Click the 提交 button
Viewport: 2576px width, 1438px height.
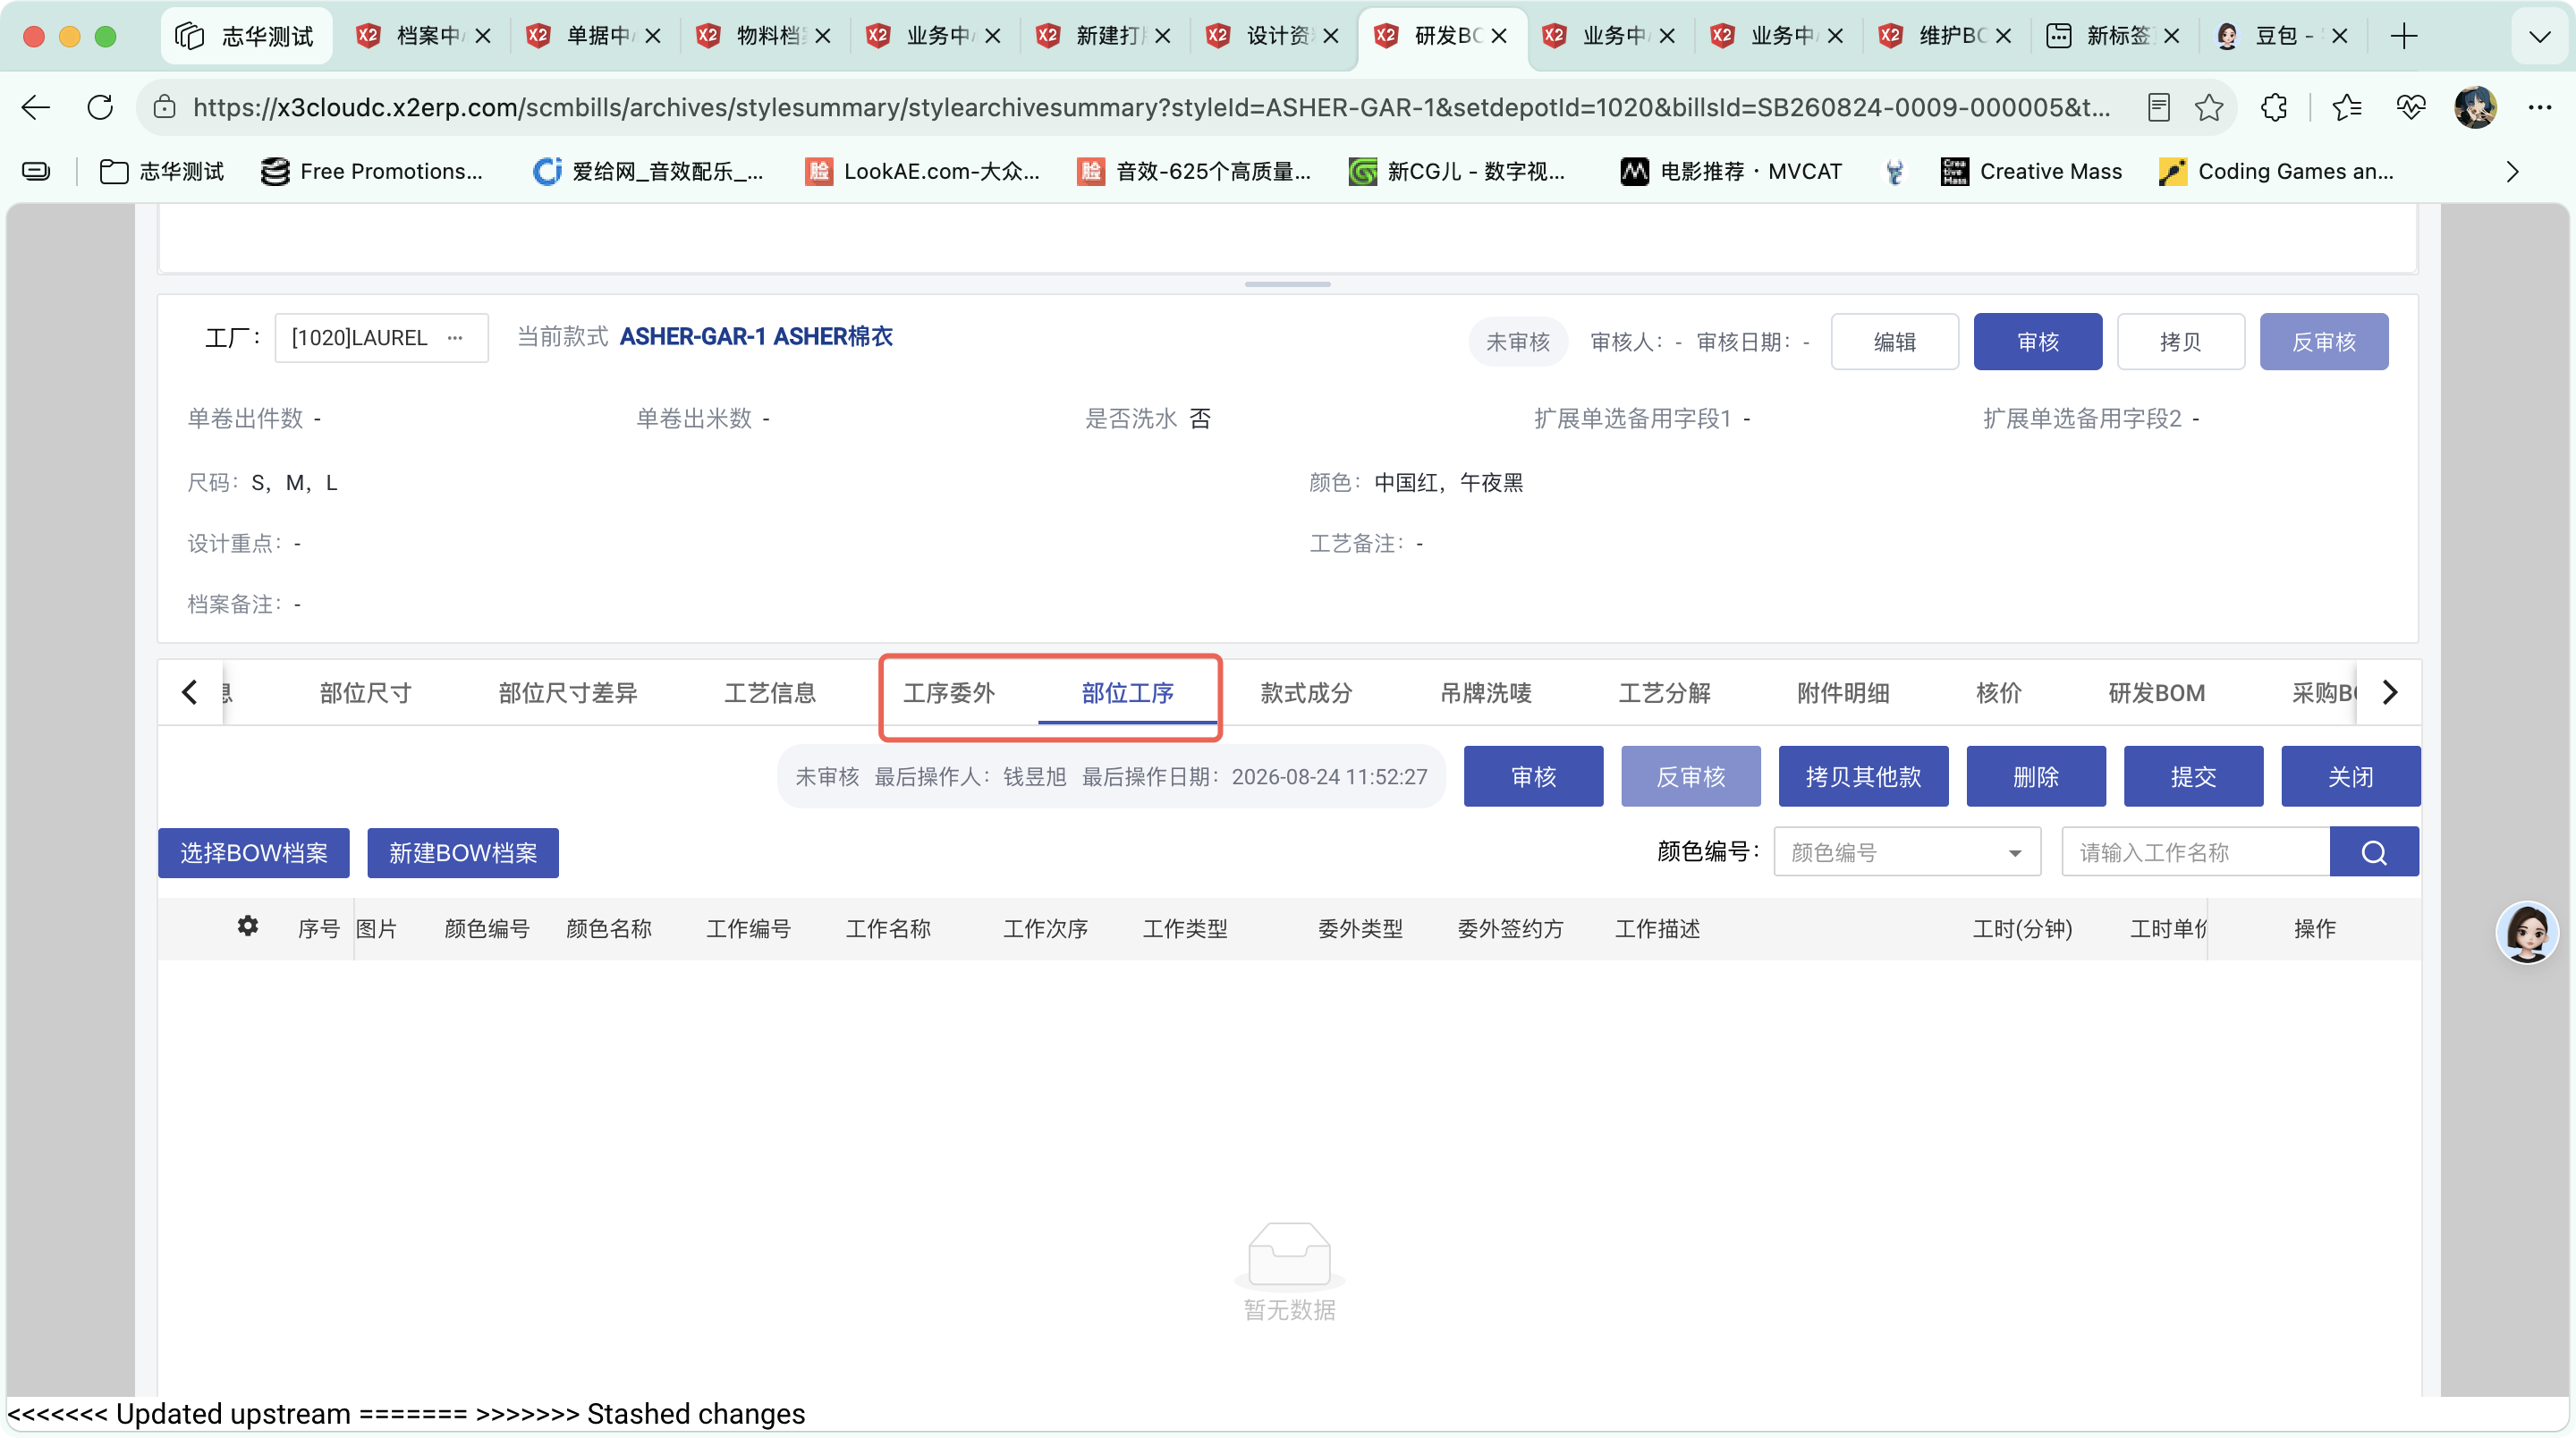coord(2193,776)
